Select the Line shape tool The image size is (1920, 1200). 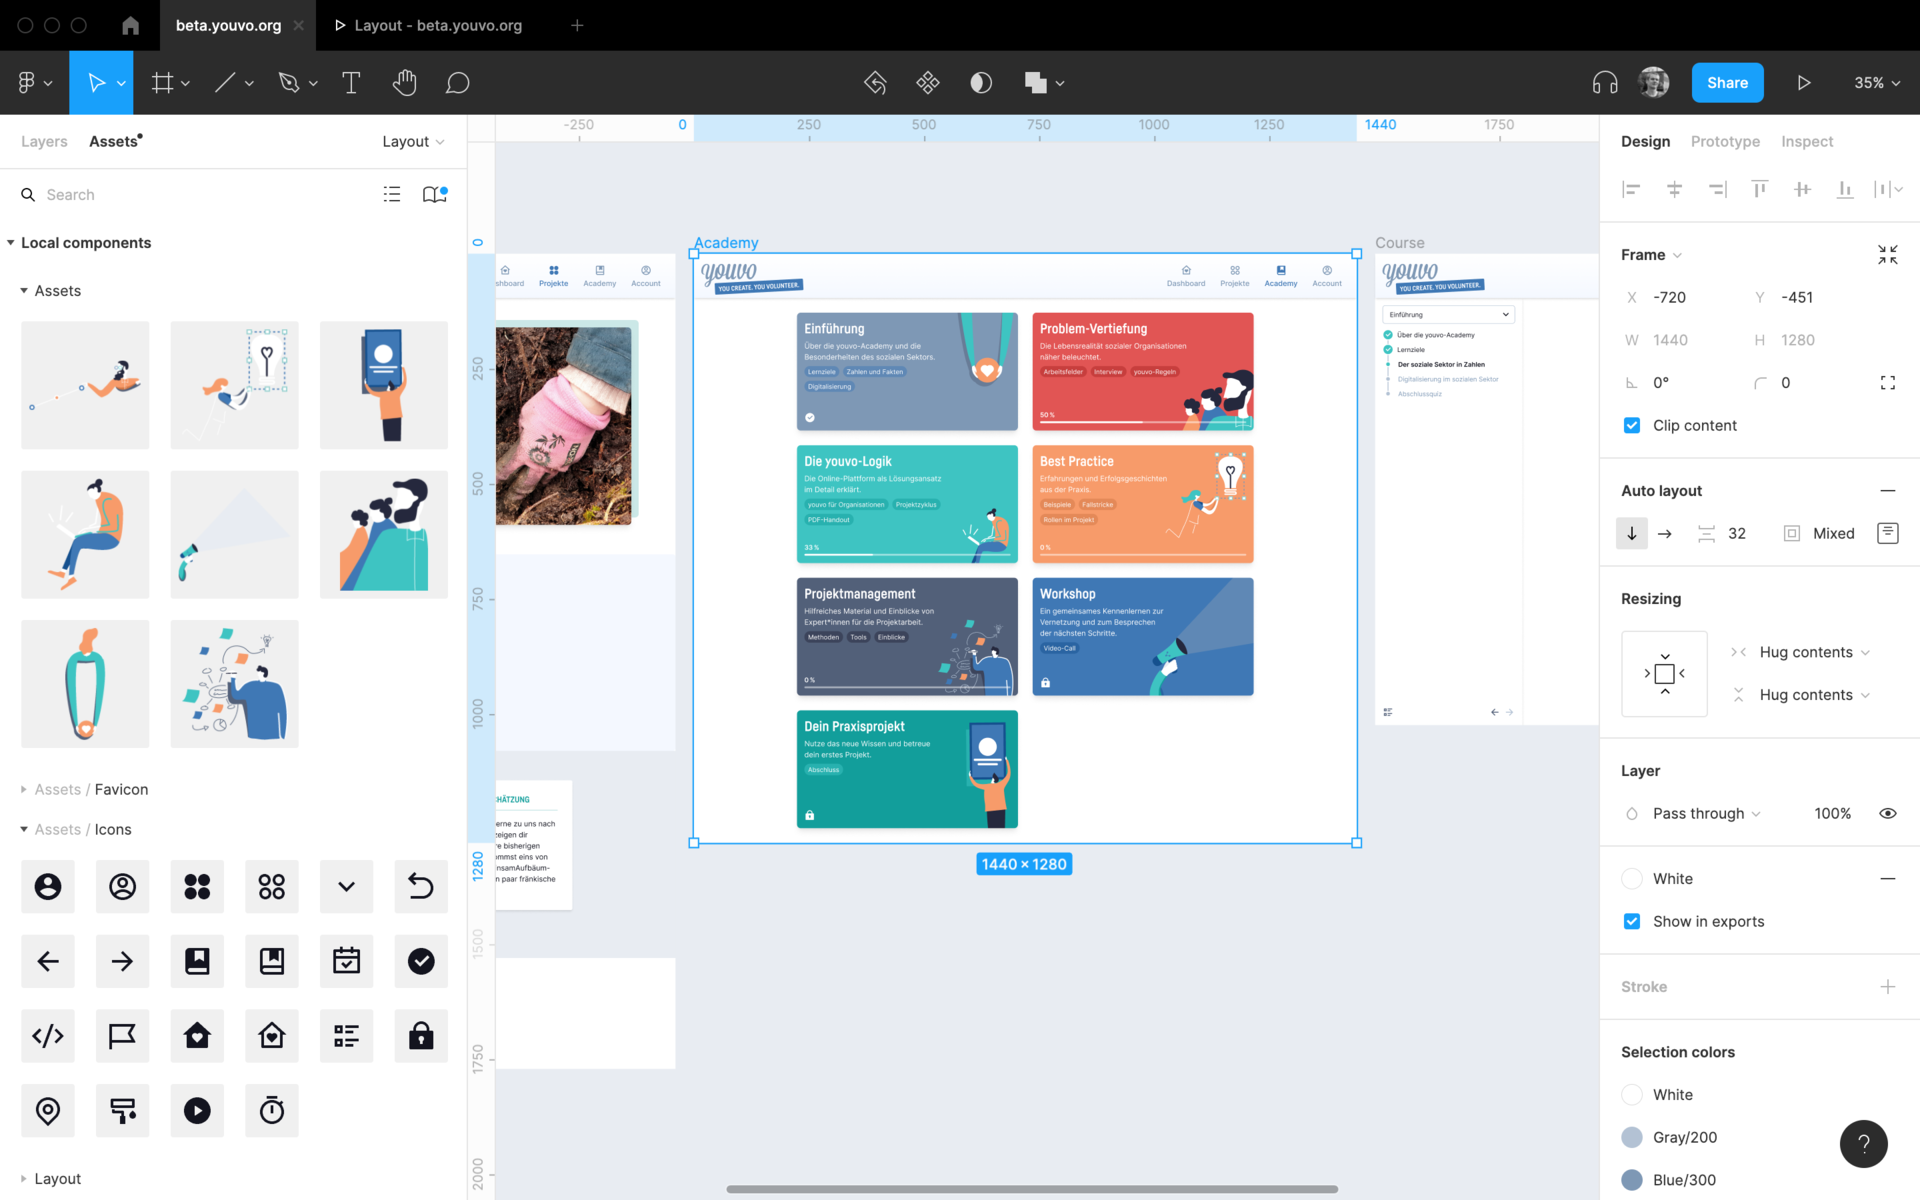point(225,83)
